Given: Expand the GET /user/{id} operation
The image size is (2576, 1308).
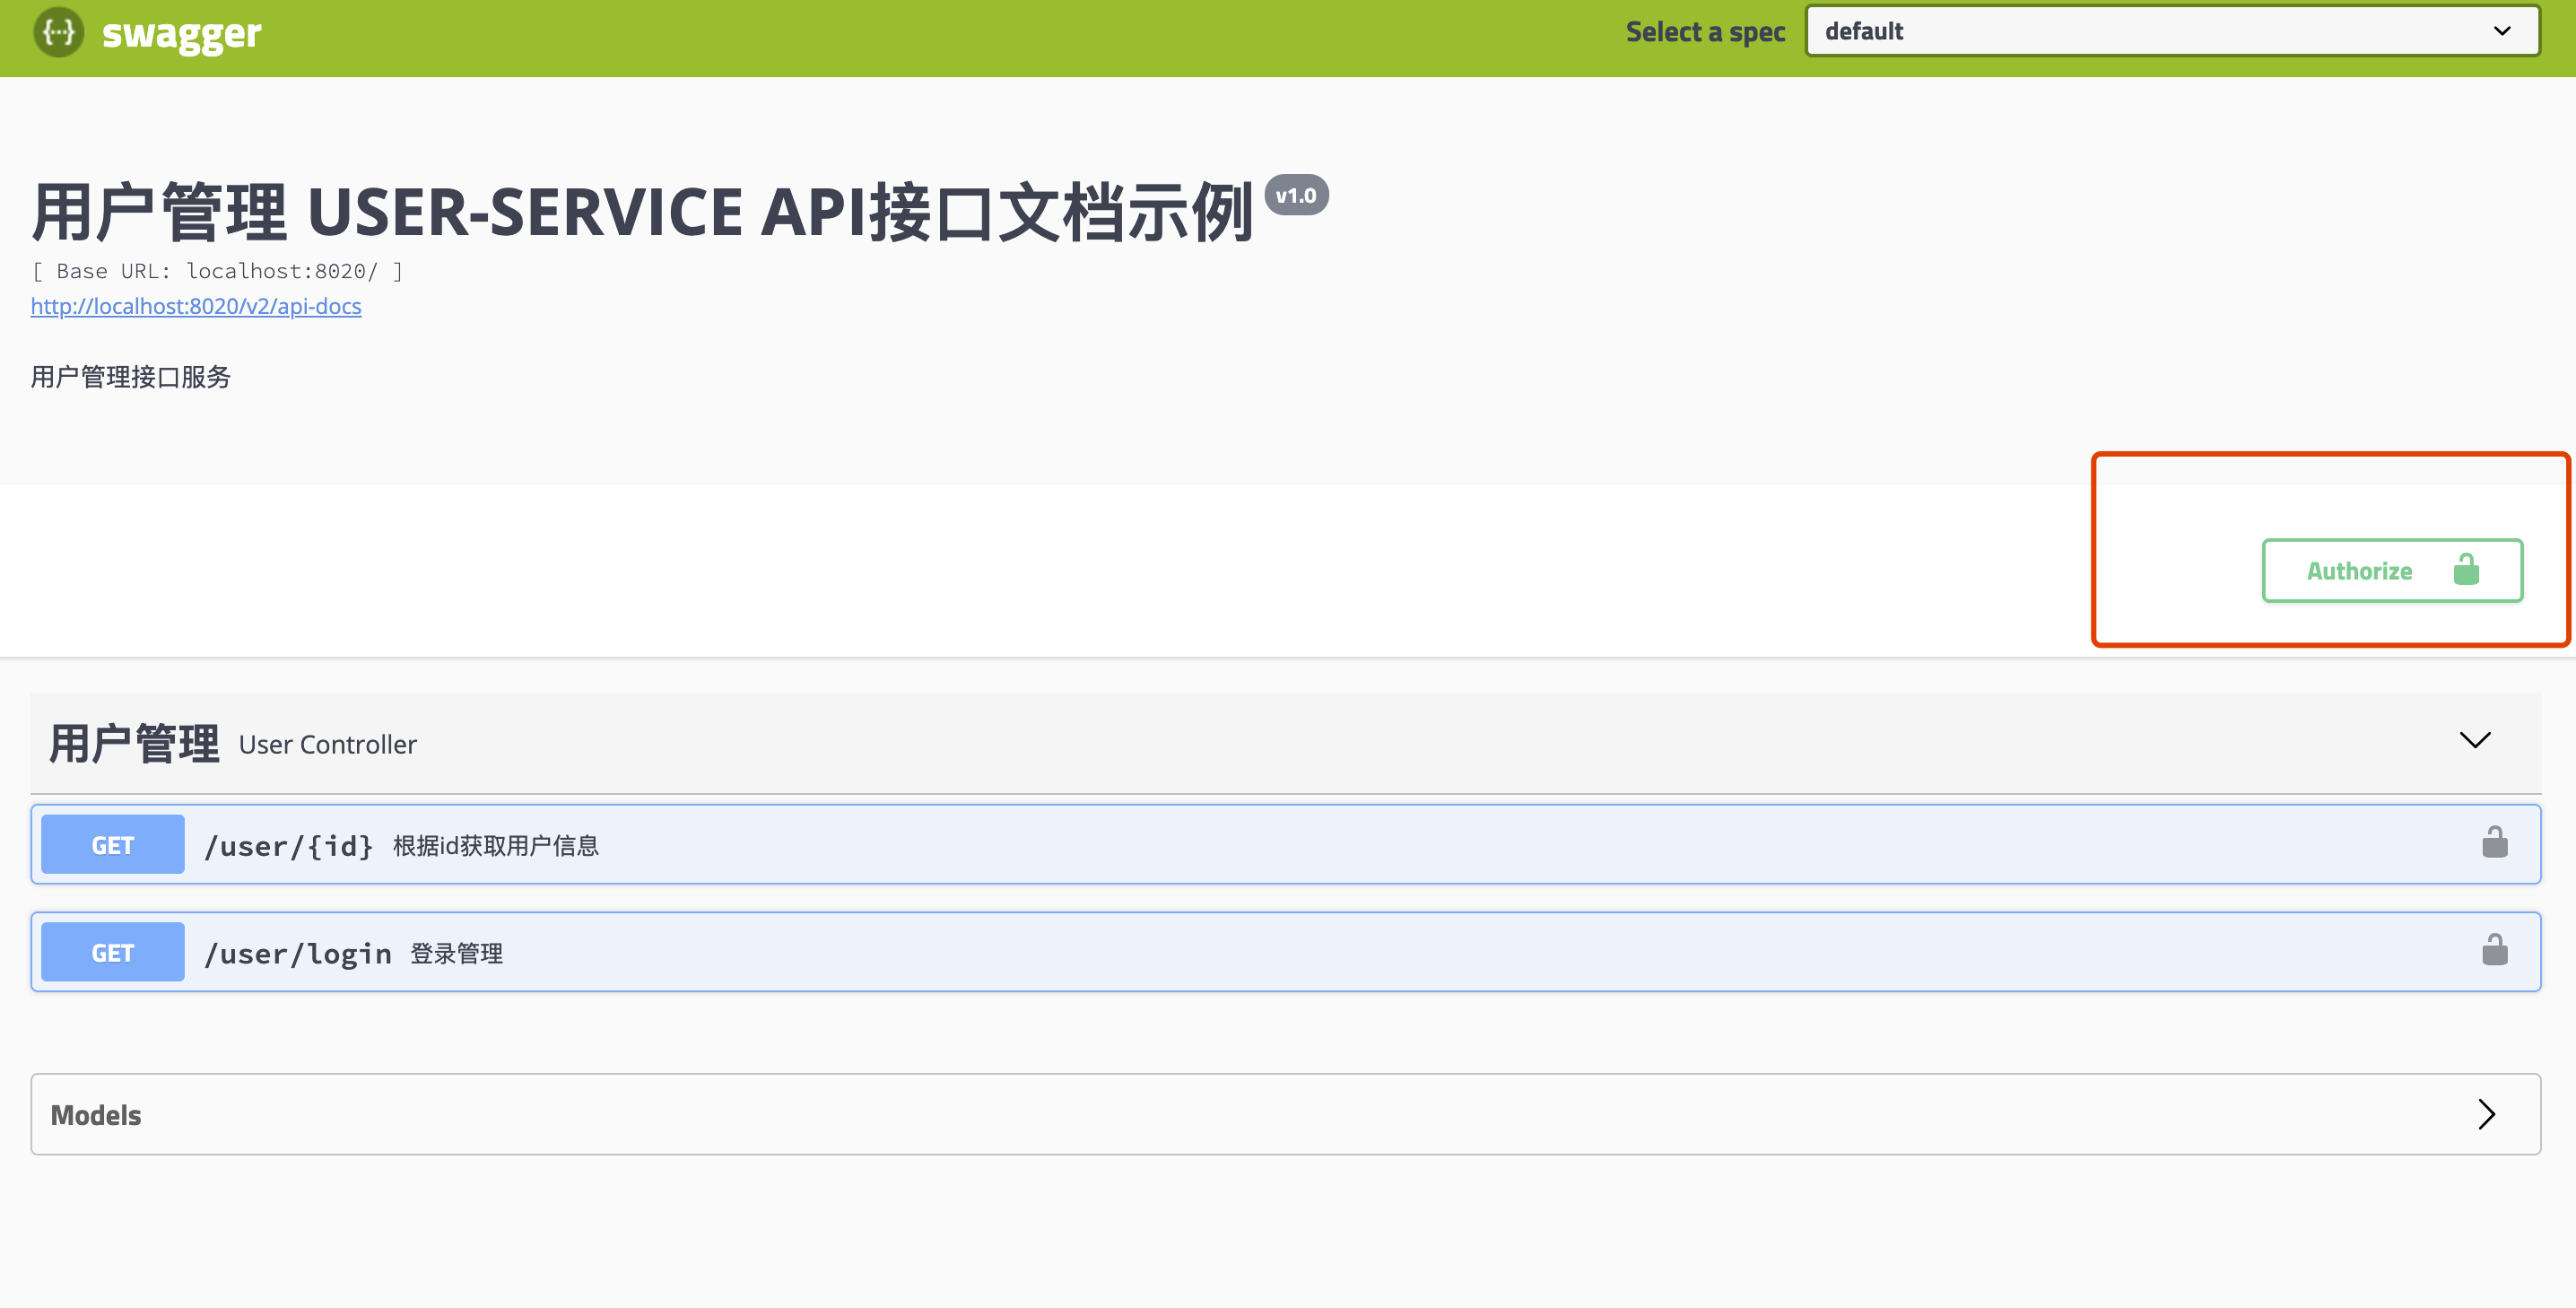Looking at the screenshot, I should (1286, 844).
